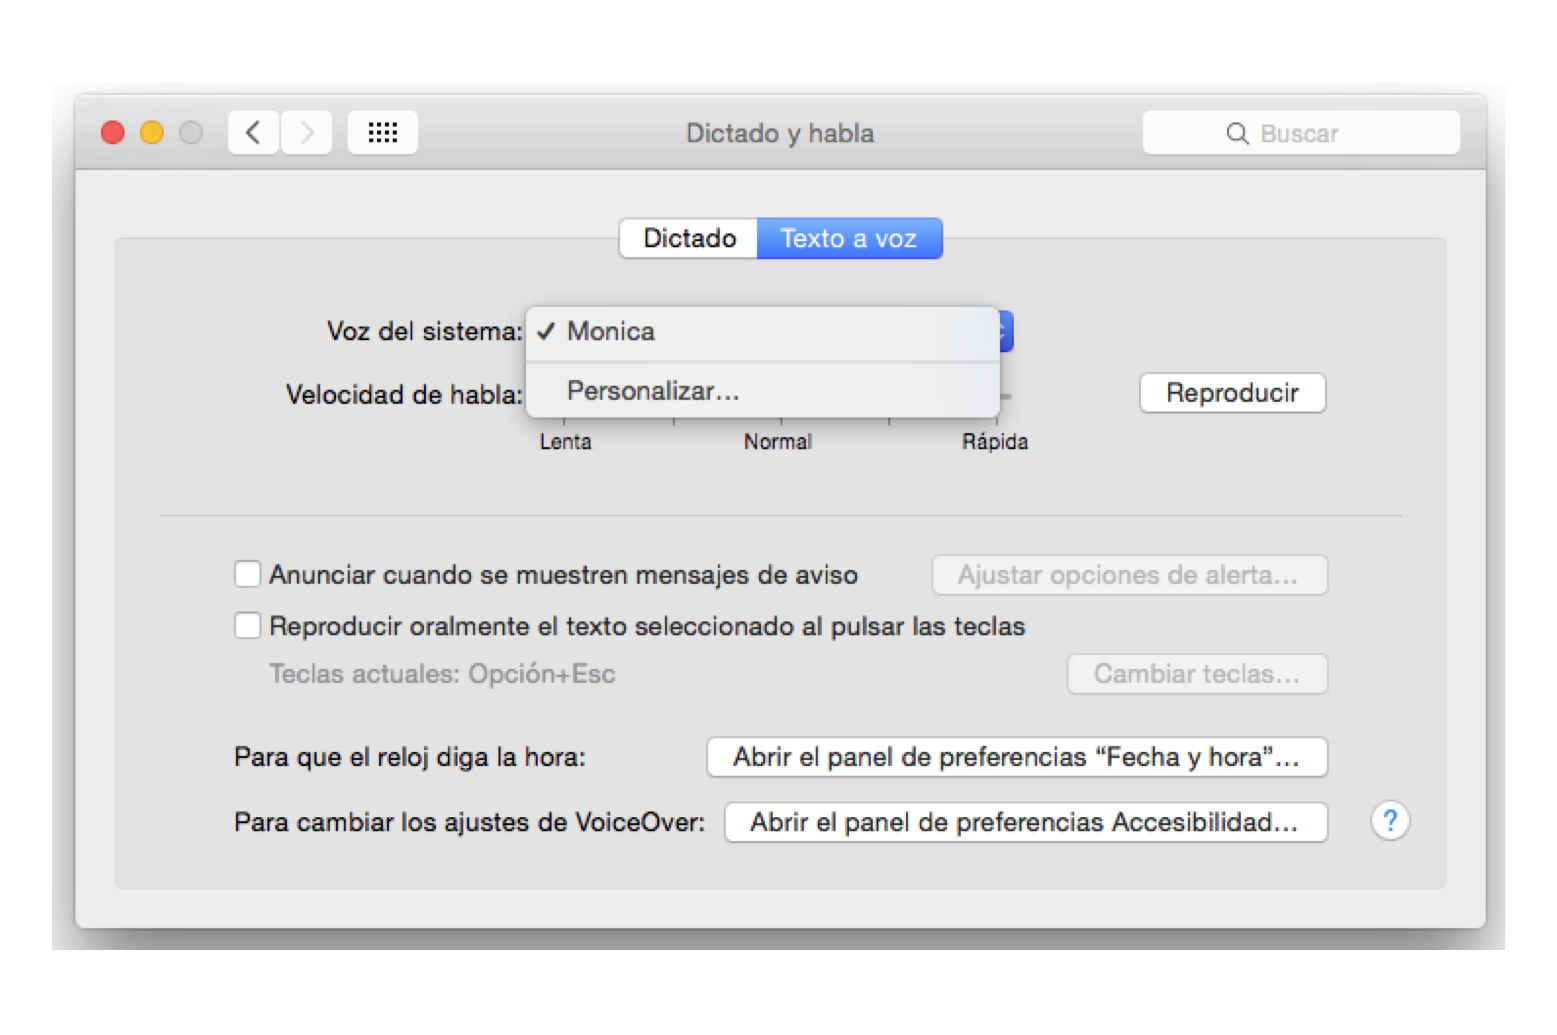Close the Dictado y habla window

[x=113, y=133]
